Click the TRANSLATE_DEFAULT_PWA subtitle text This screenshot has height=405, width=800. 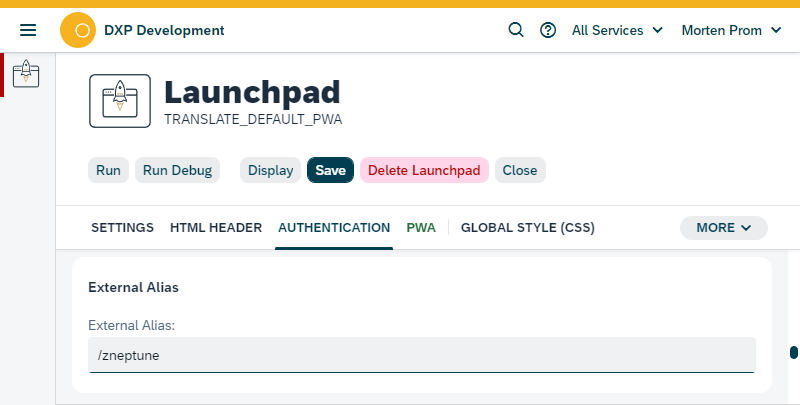[x=253, y=120]
